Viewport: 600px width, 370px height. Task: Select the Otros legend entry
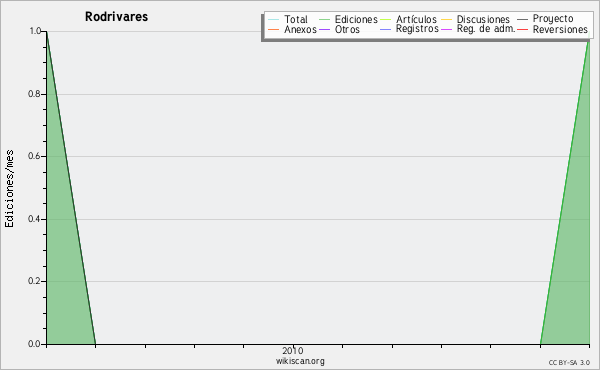(x=339, y=29)
